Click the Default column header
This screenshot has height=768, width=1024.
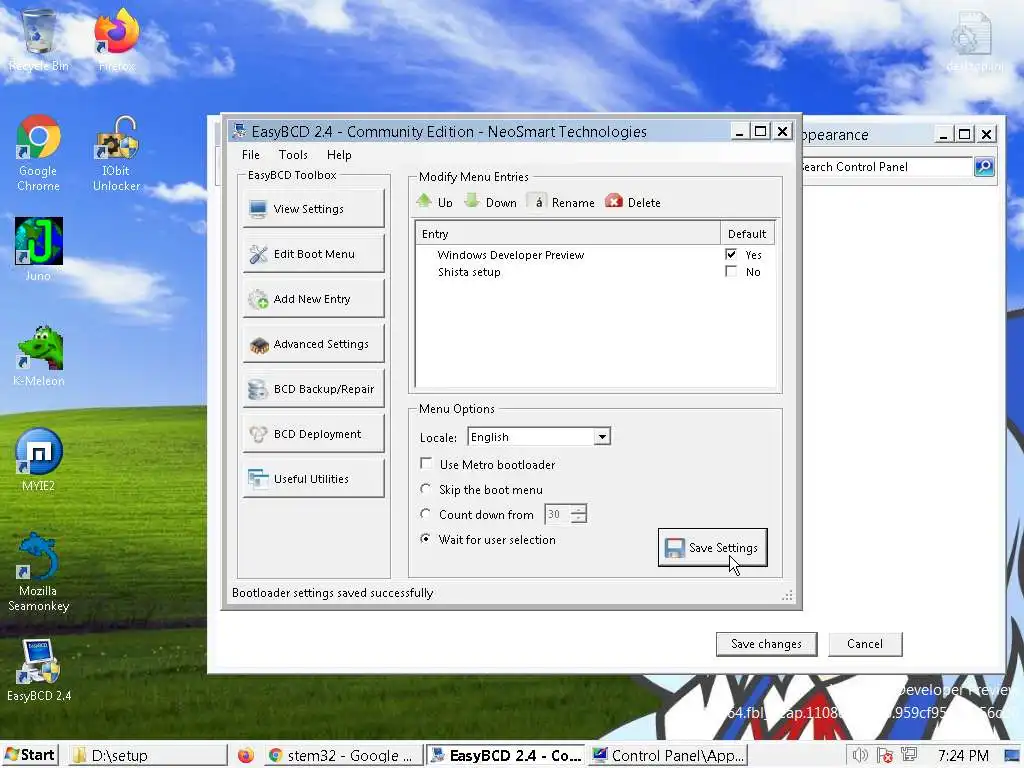pyautogui.click(x=747, y=234)
